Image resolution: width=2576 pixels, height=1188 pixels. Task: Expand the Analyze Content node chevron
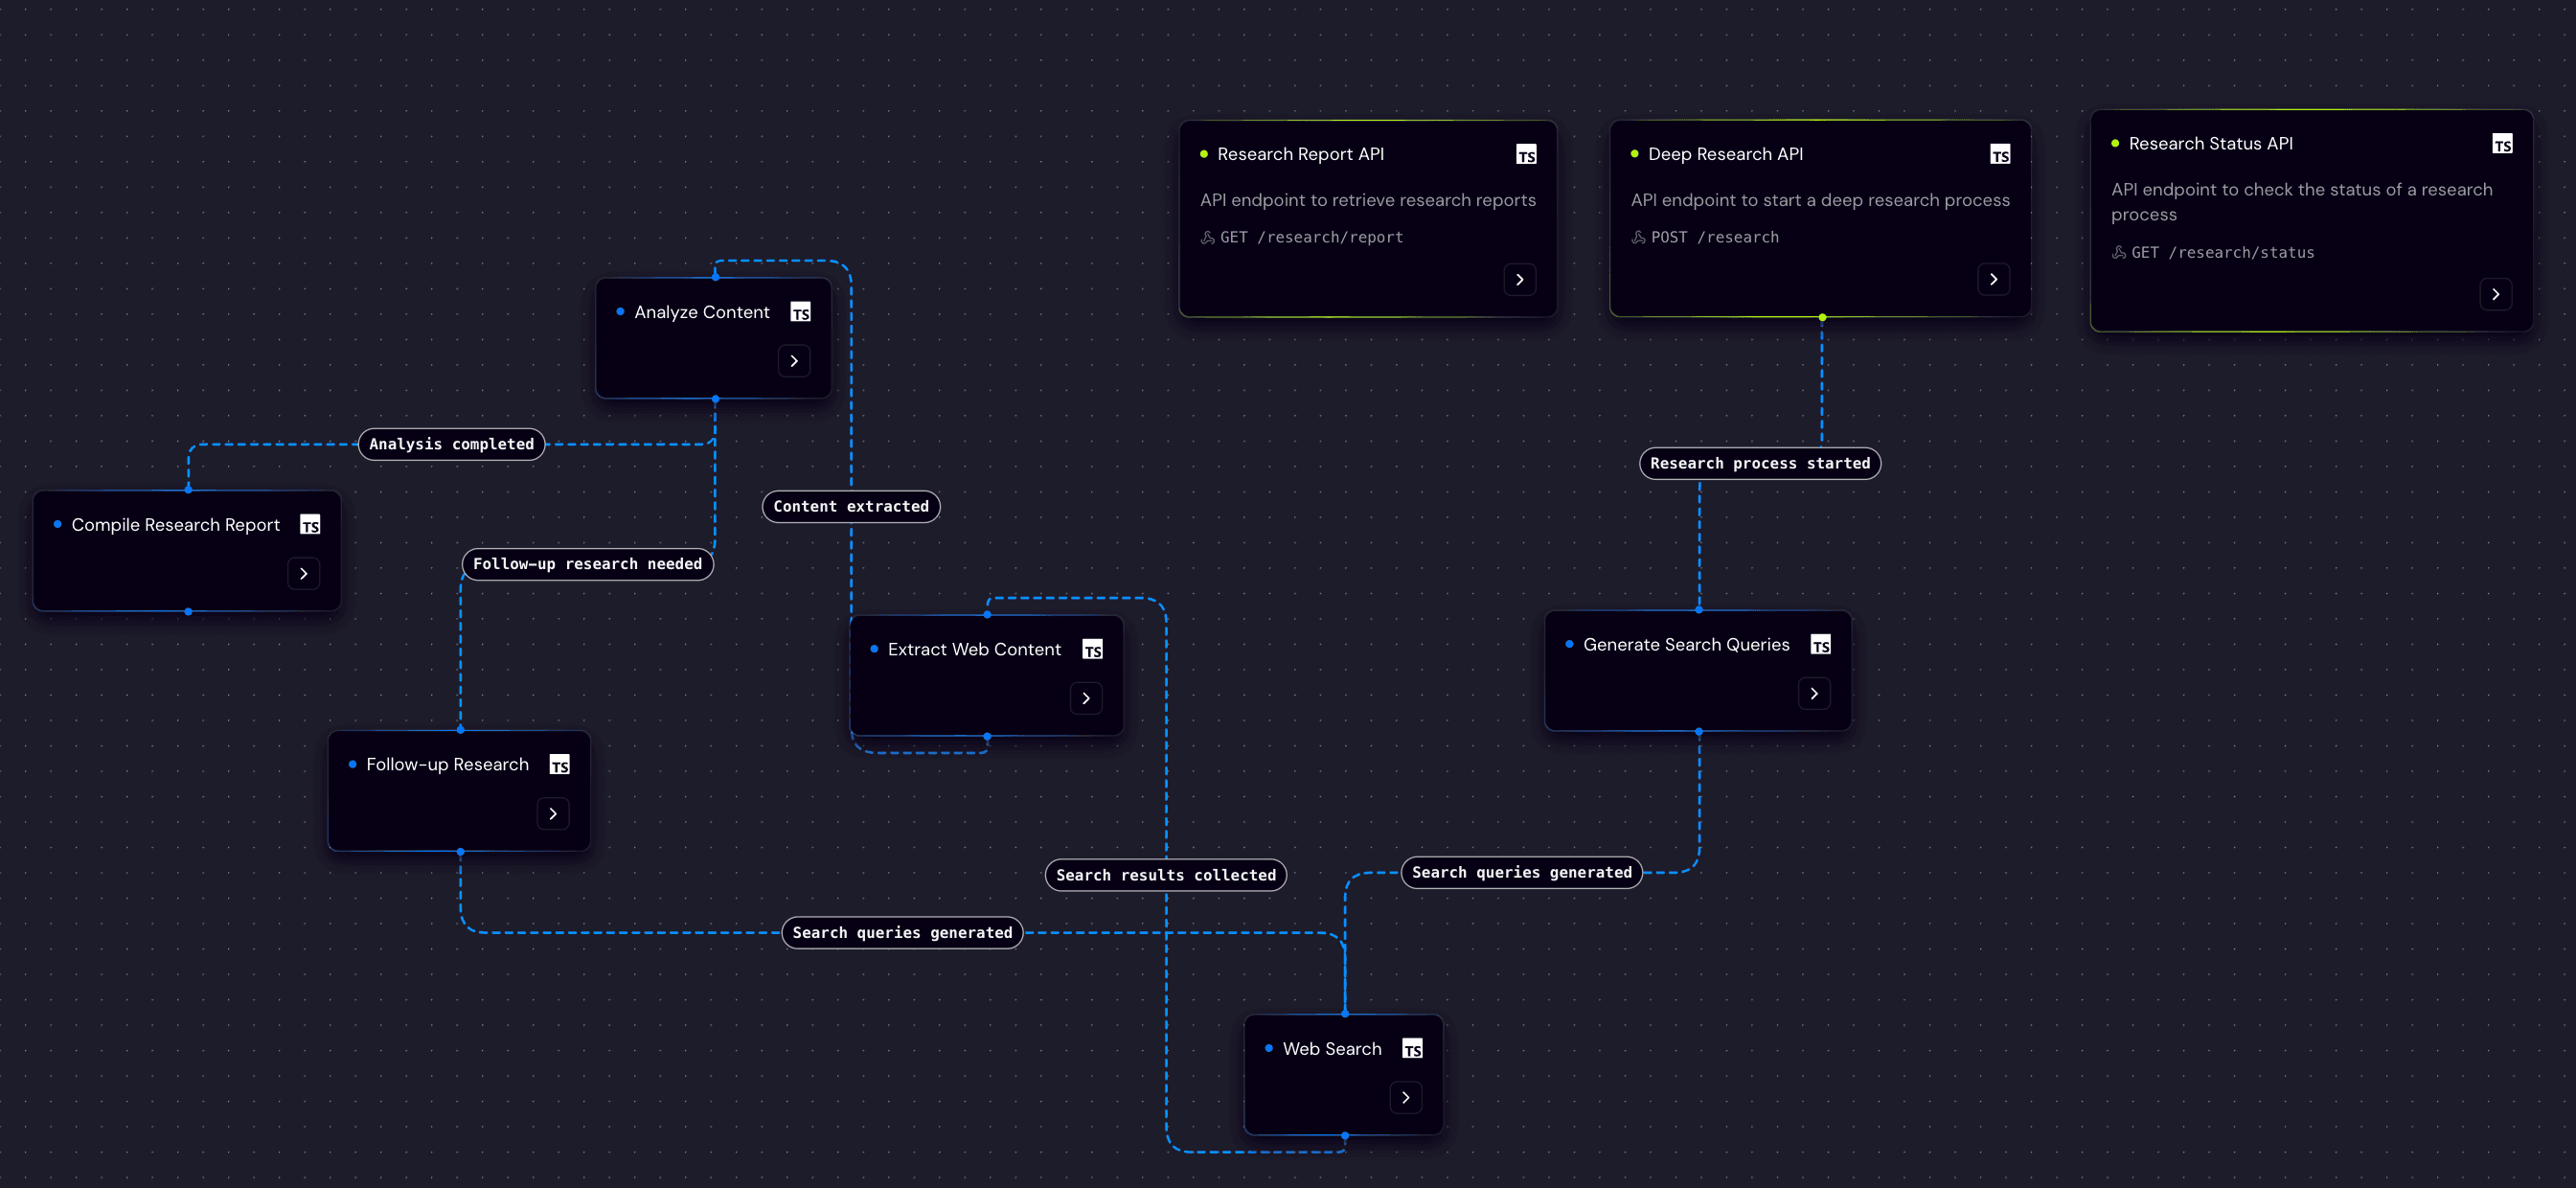(794, 361)
